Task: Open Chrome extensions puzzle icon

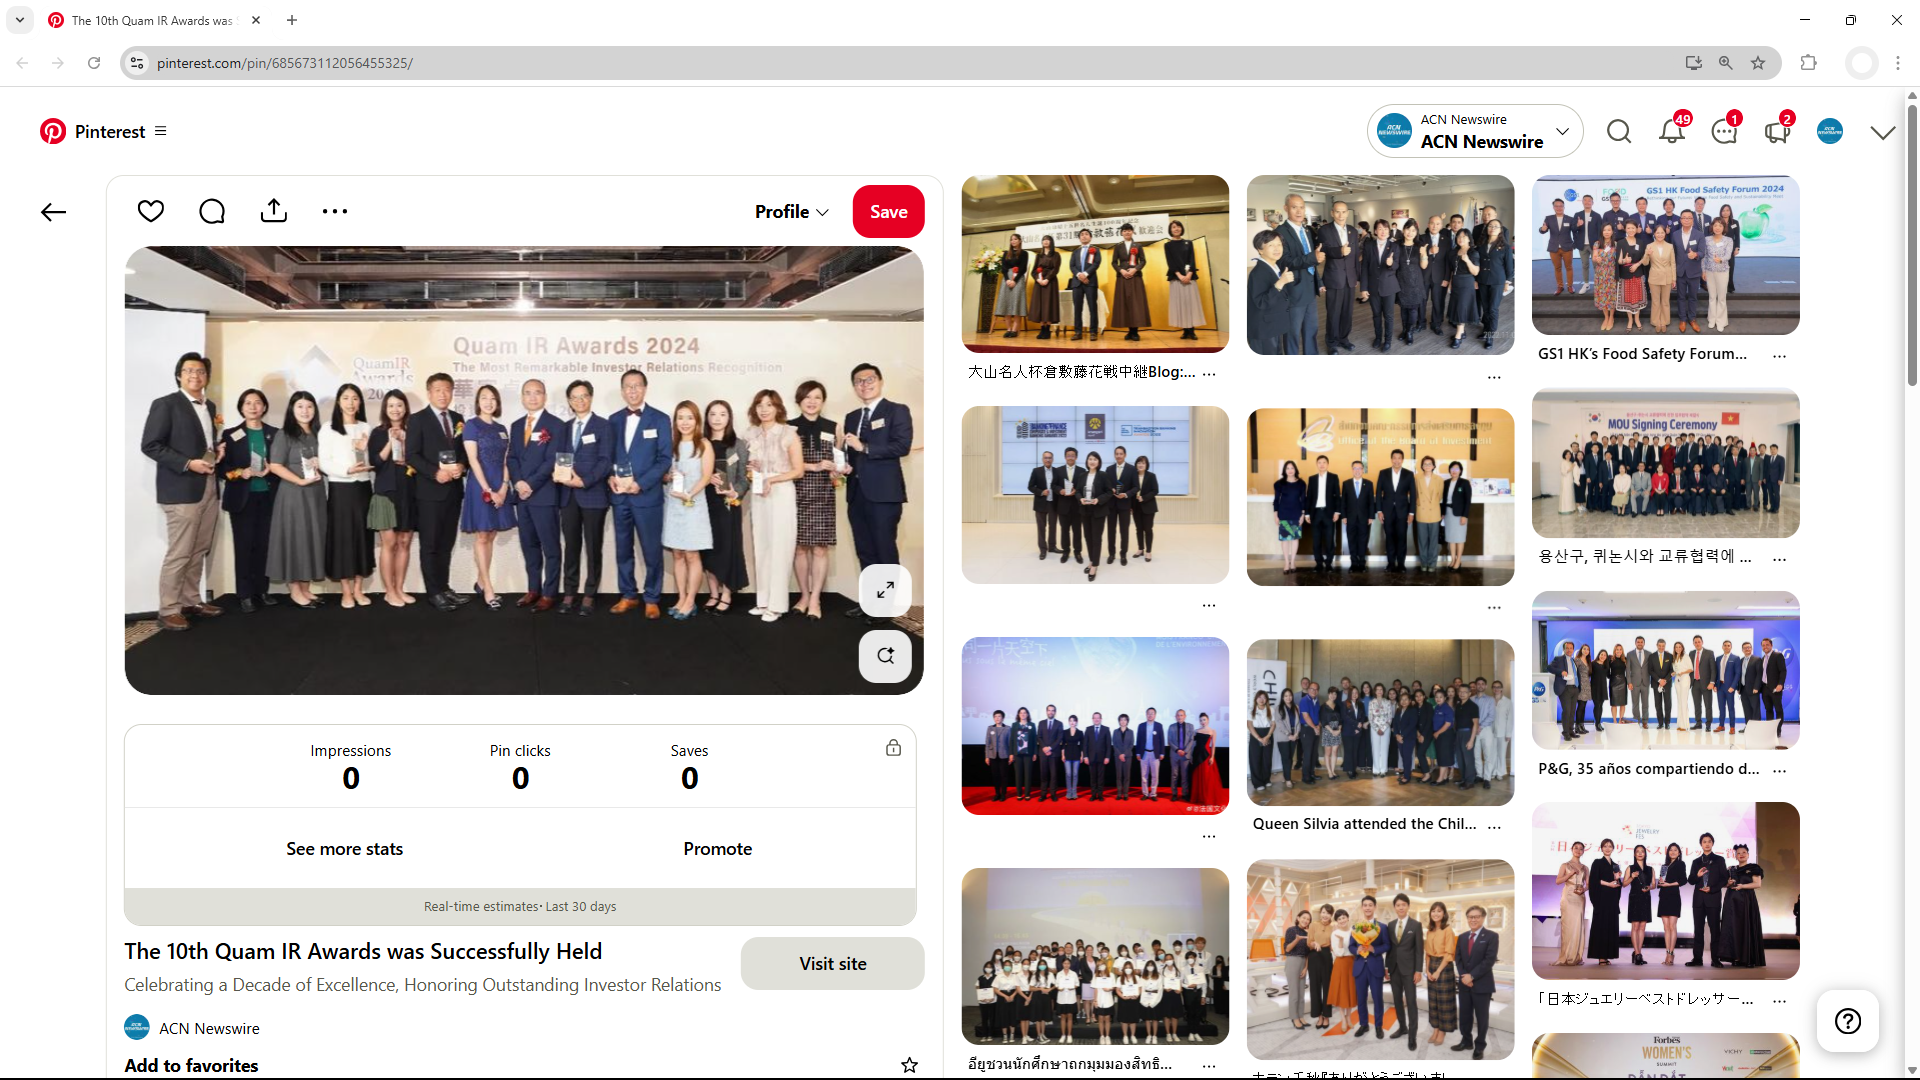Action: pyautogui.click(x=1808, y=63)
